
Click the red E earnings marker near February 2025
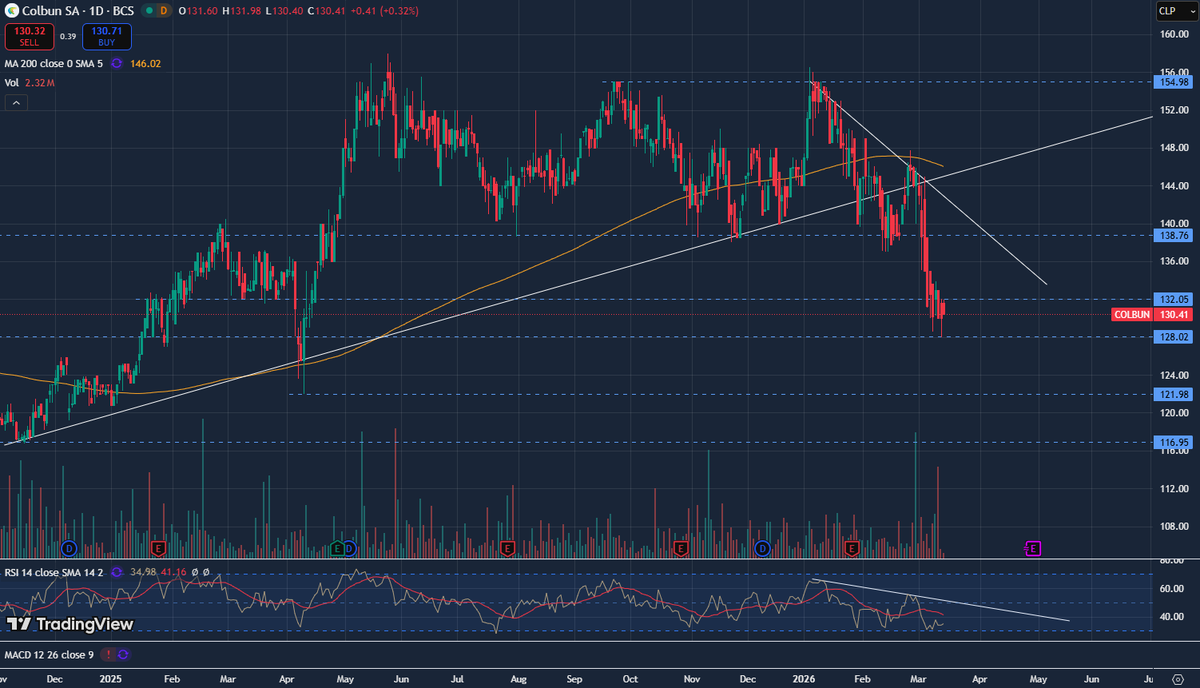coord(157,548)
